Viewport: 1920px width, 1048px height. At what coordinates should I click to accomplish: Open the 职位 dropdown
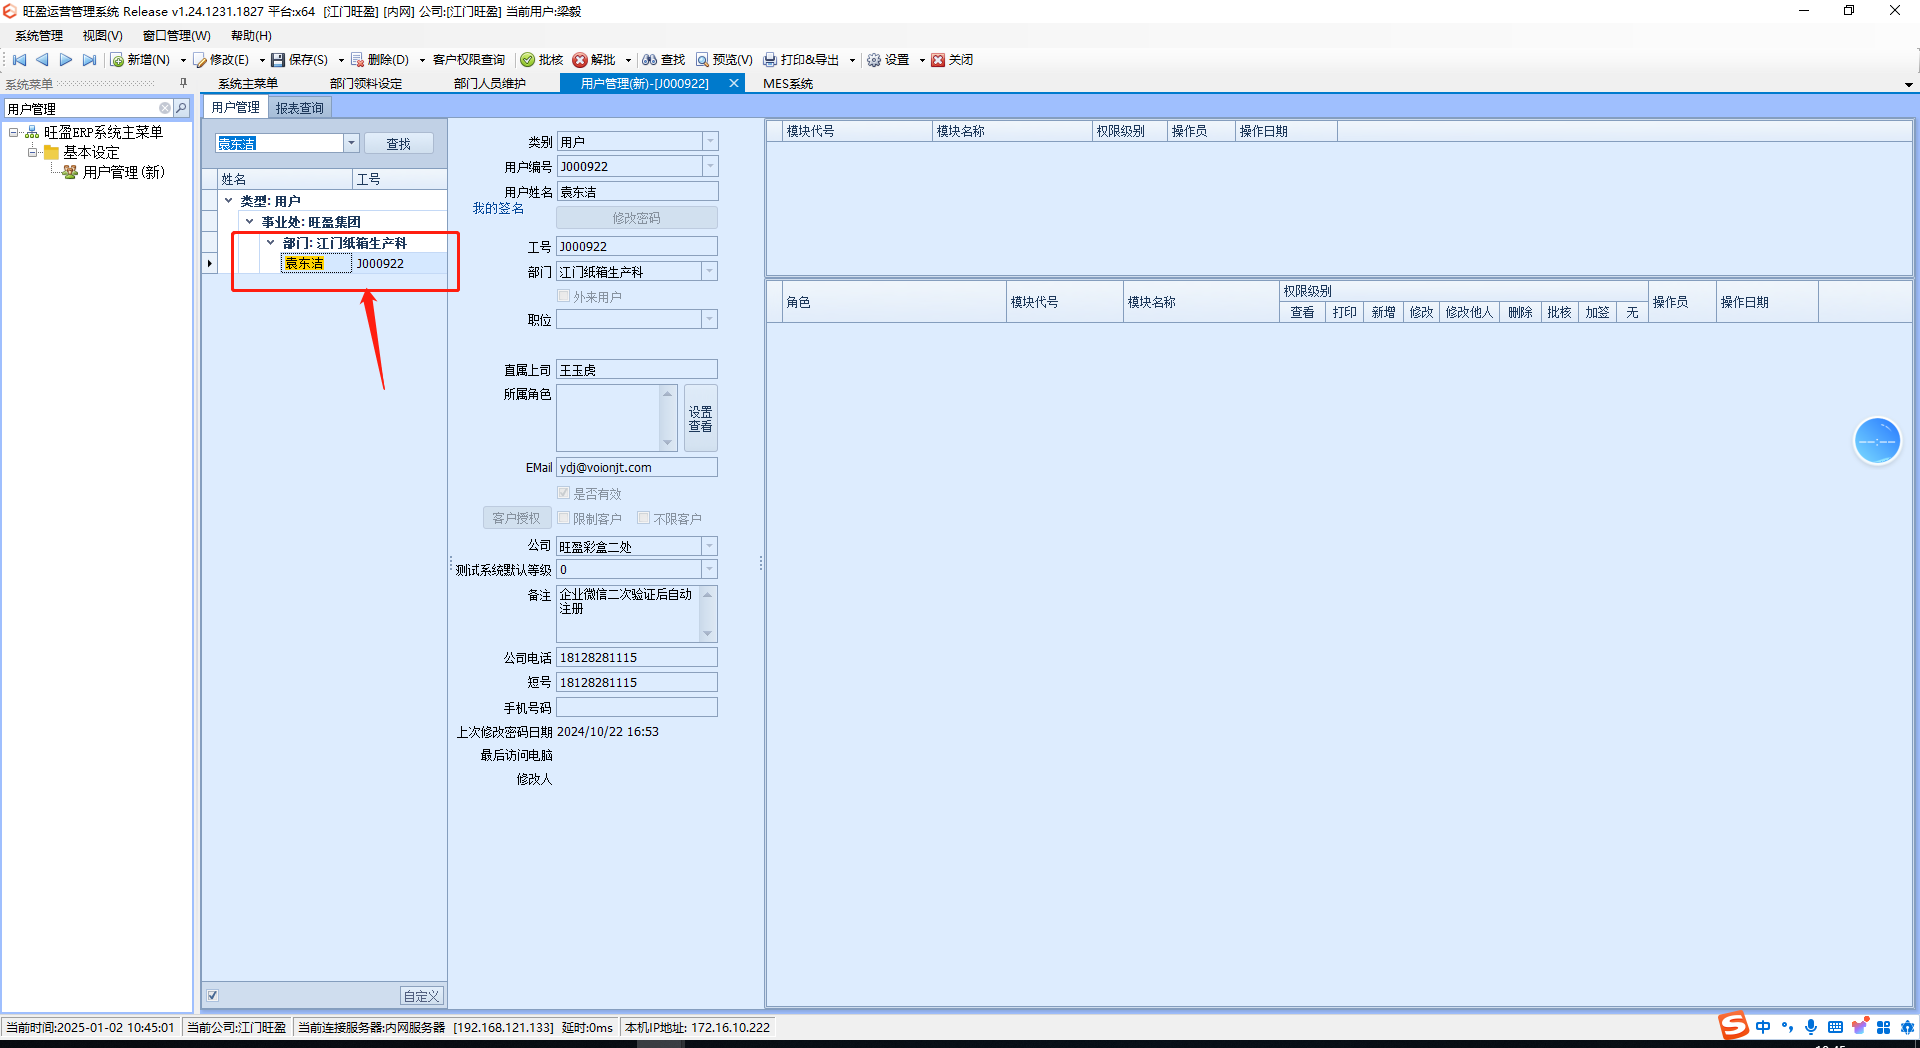[710, 319]
